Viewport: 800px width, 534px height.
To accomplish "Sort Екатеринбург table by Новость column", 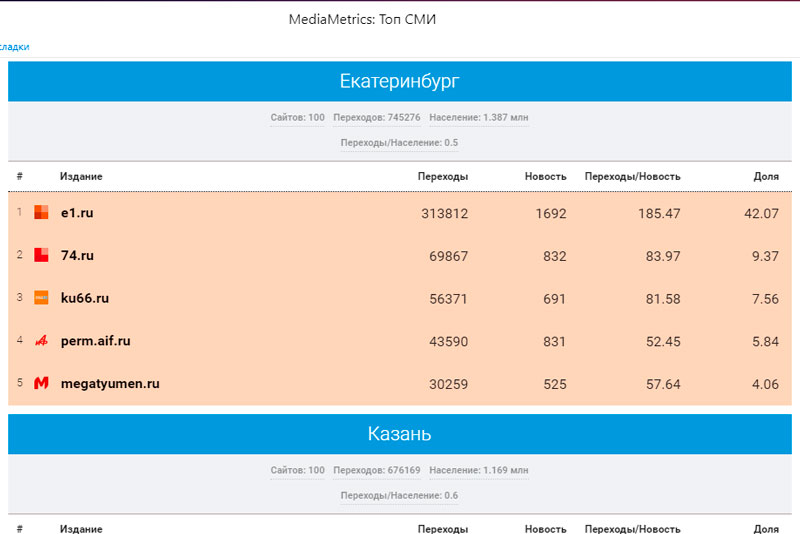I will coord(545,176).
